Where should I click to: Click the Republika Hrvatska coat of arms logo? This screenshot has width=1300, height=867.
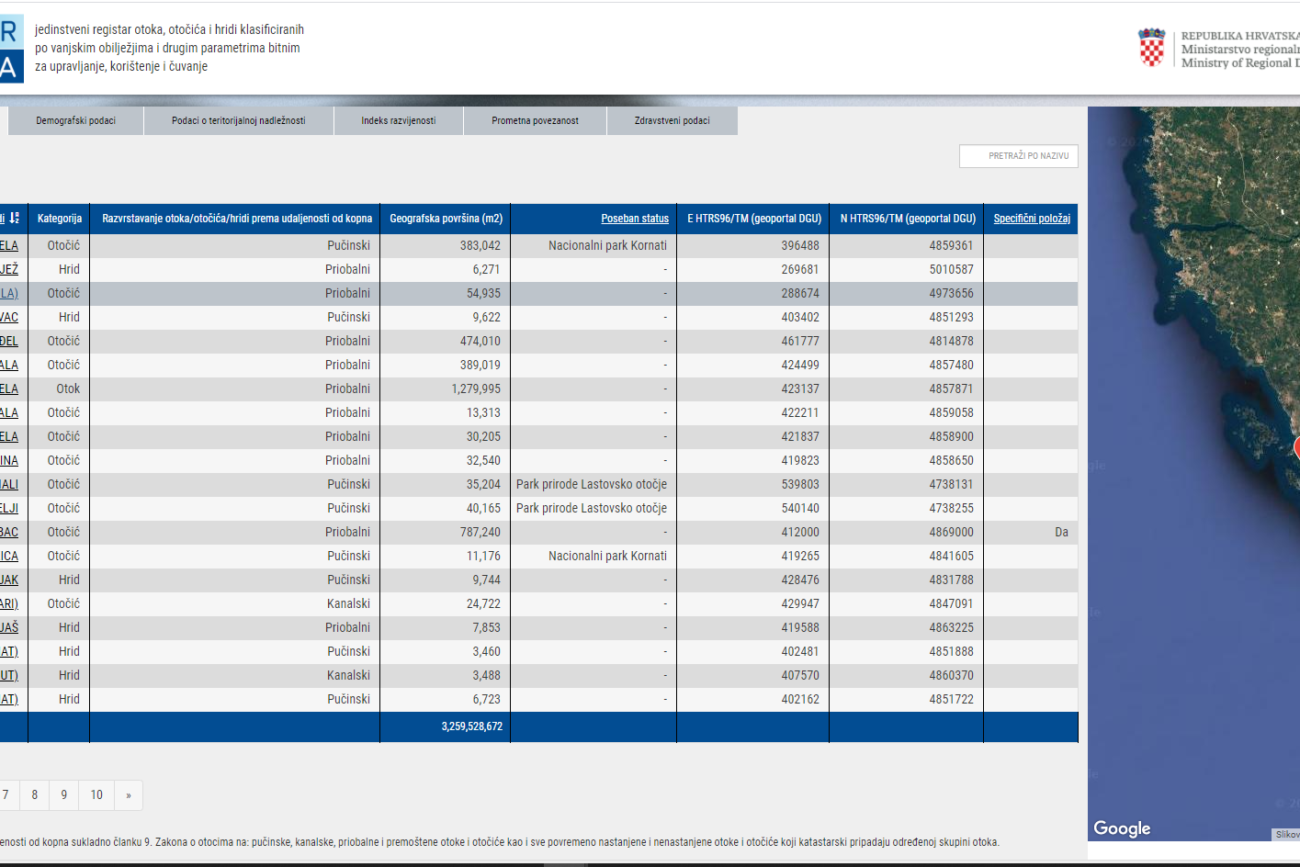pyautogui.click(x=1152, y=47)
